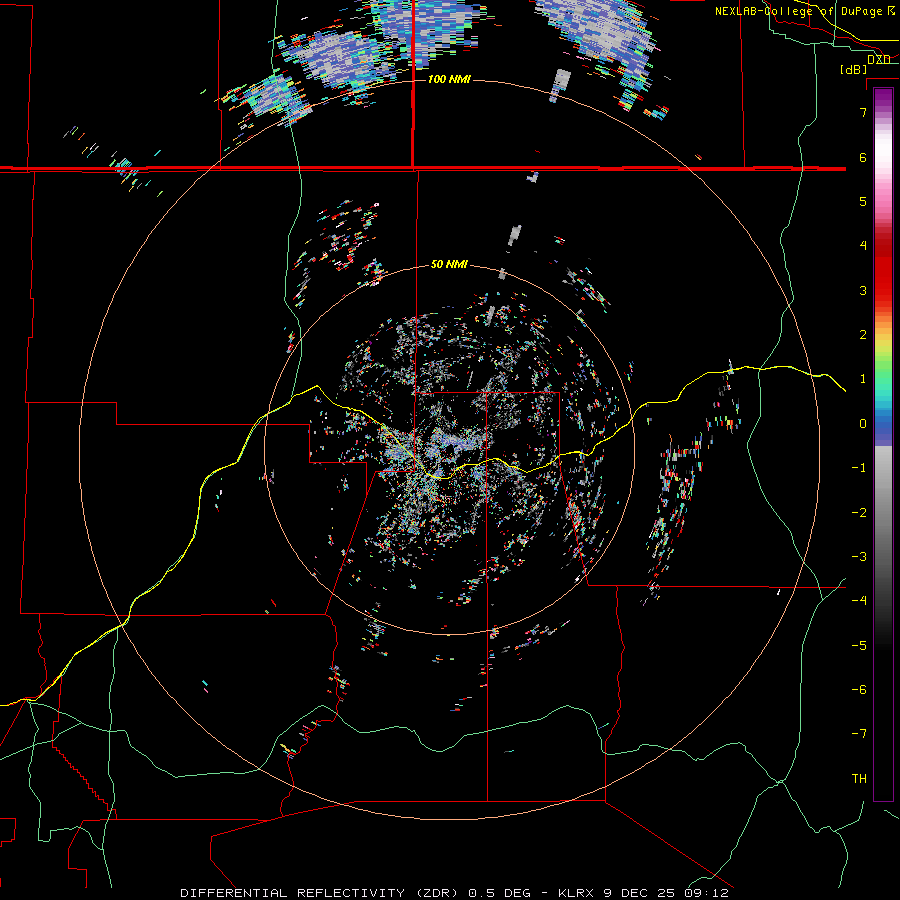
Task: Click the "DIFFERENTIAL REFLECTIVITY (ZDR)" caption text
Action: (321, 893)
